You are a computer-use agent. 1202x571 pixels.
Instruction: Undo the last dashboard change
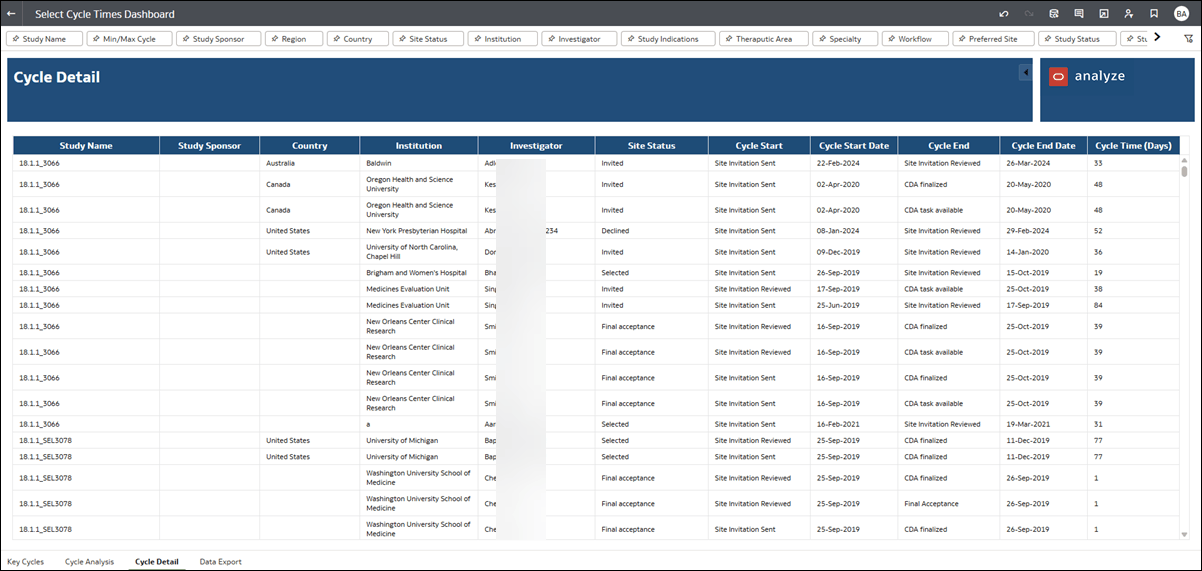1004,14
